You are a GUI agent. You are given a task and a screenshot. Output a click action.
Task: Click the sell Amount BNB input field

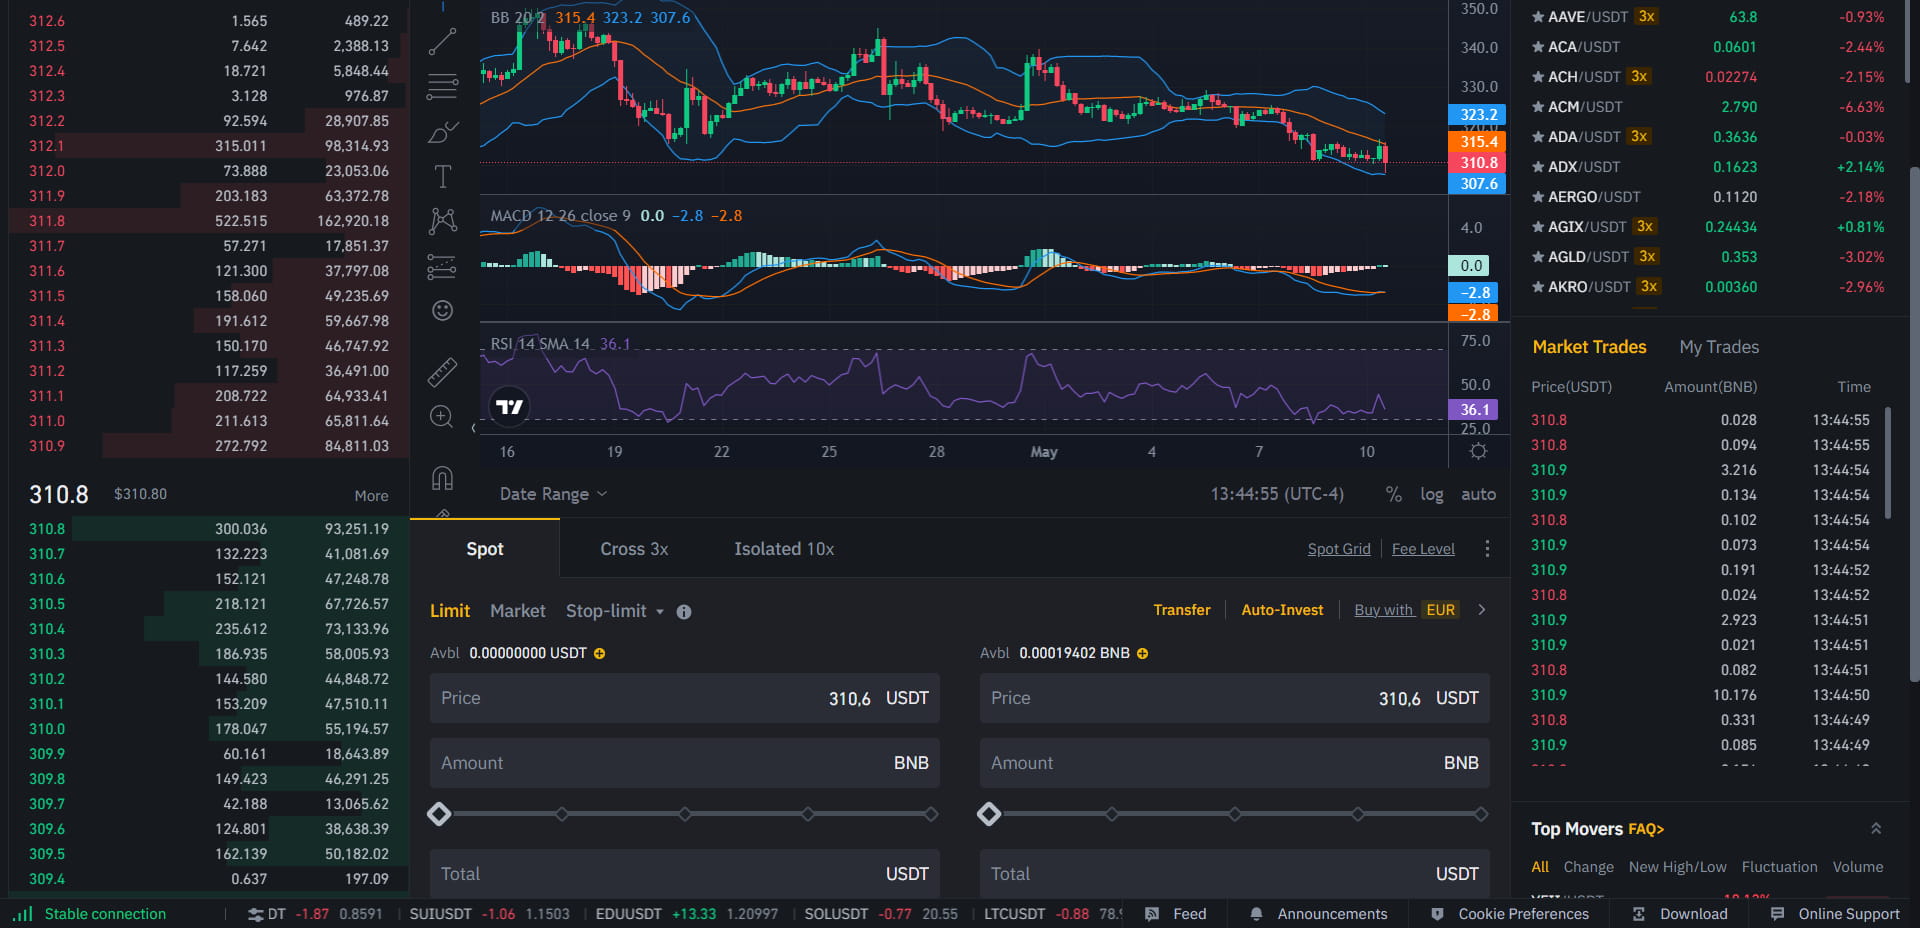point(1234,763)
